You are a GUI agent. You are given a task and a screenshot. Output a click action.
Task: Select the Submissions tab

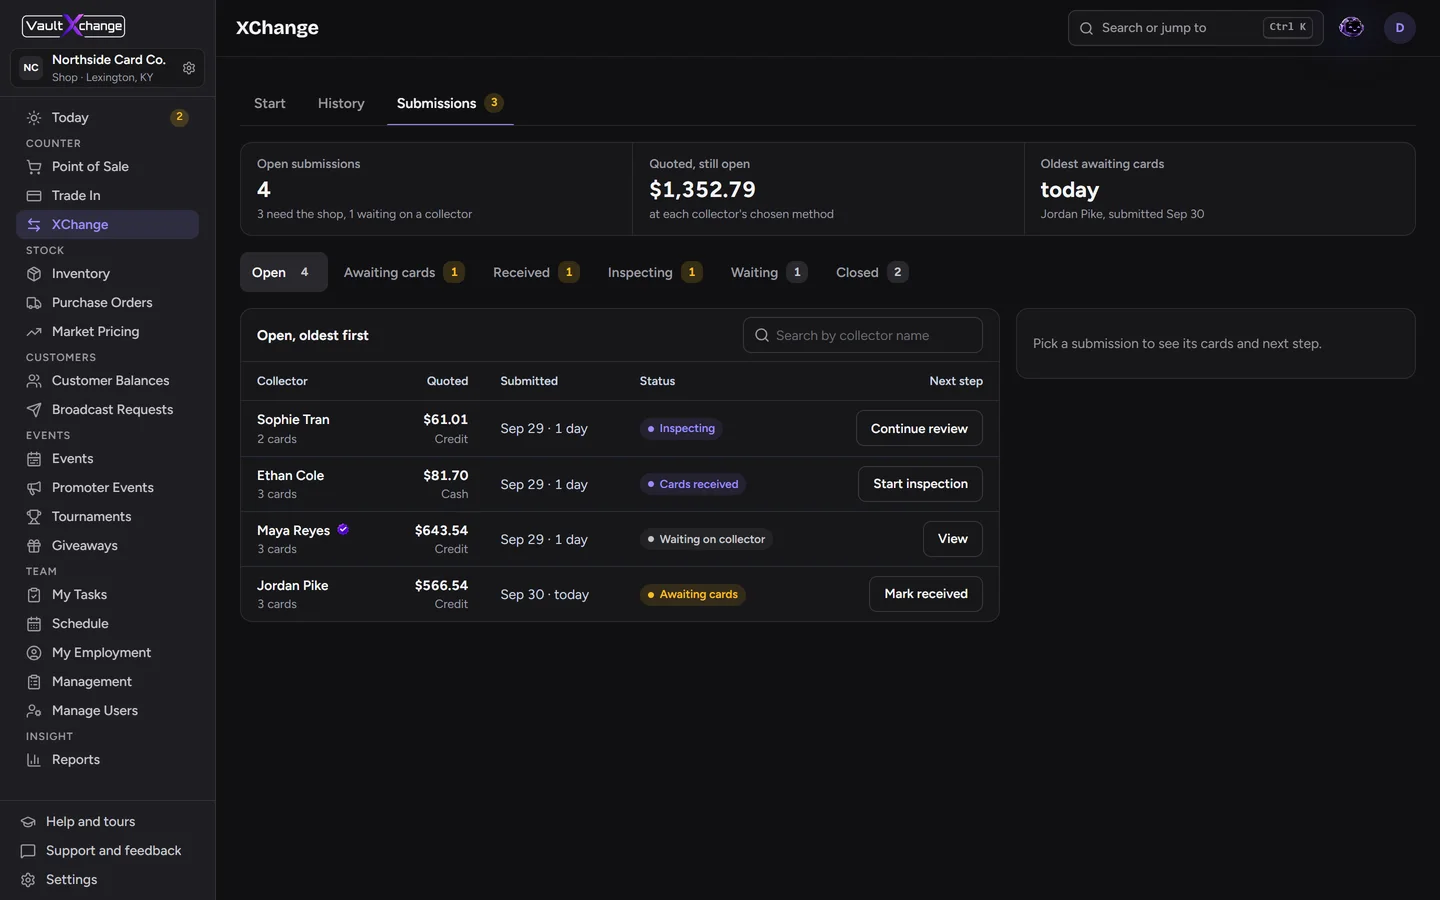450,103
